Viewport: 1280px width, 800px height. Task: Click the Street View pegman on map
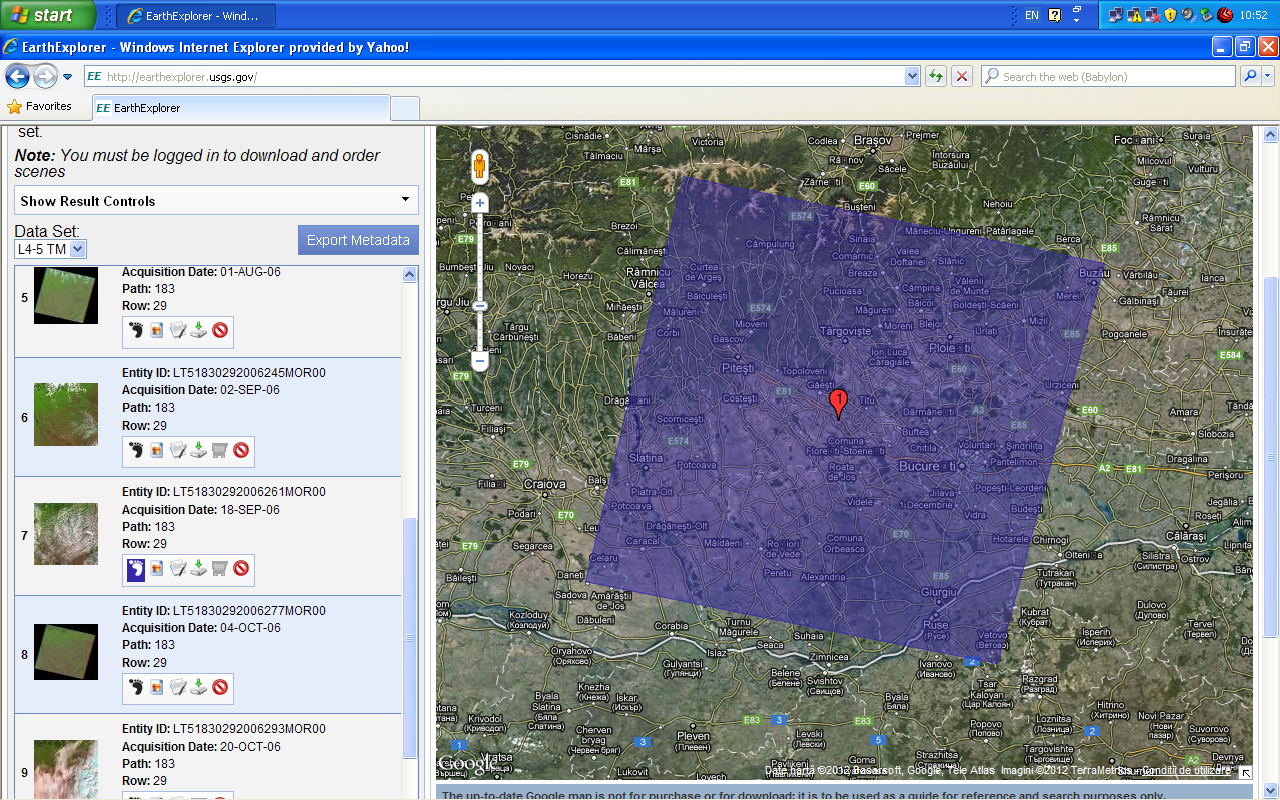[x=479, y=166]
